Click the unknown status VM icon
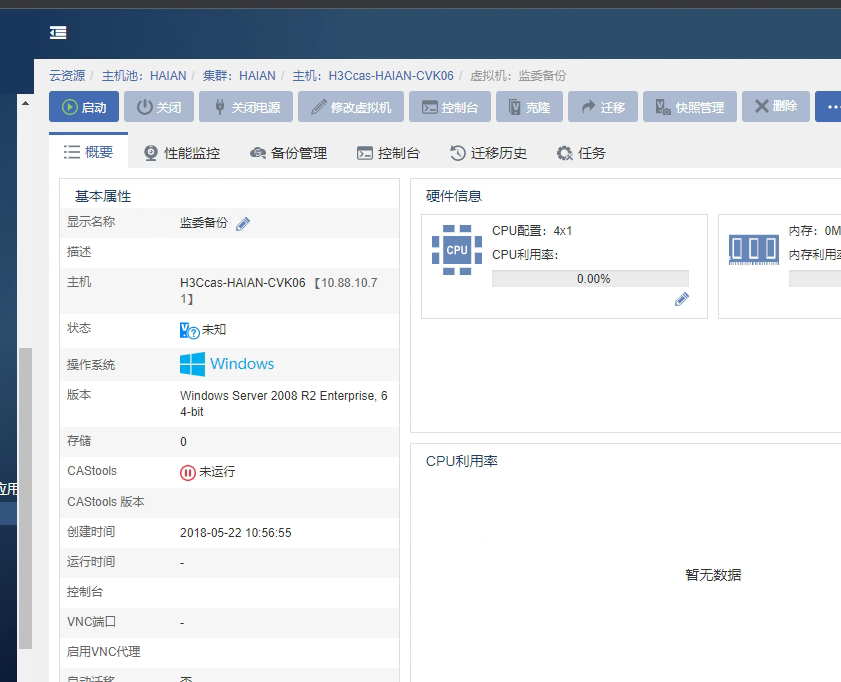The width and height of the screenshot is (841, 682). point(189,330)
